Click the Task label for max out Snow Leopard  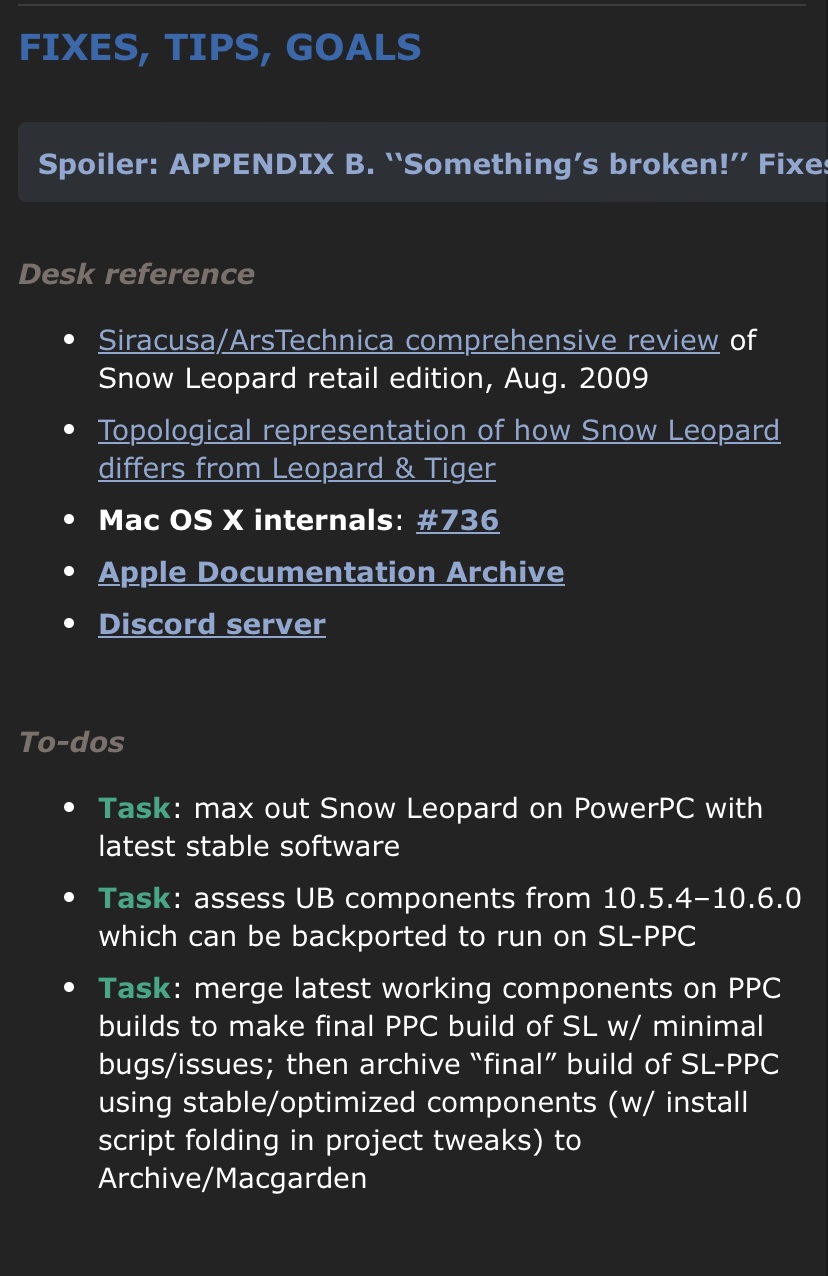coord(135,808)
